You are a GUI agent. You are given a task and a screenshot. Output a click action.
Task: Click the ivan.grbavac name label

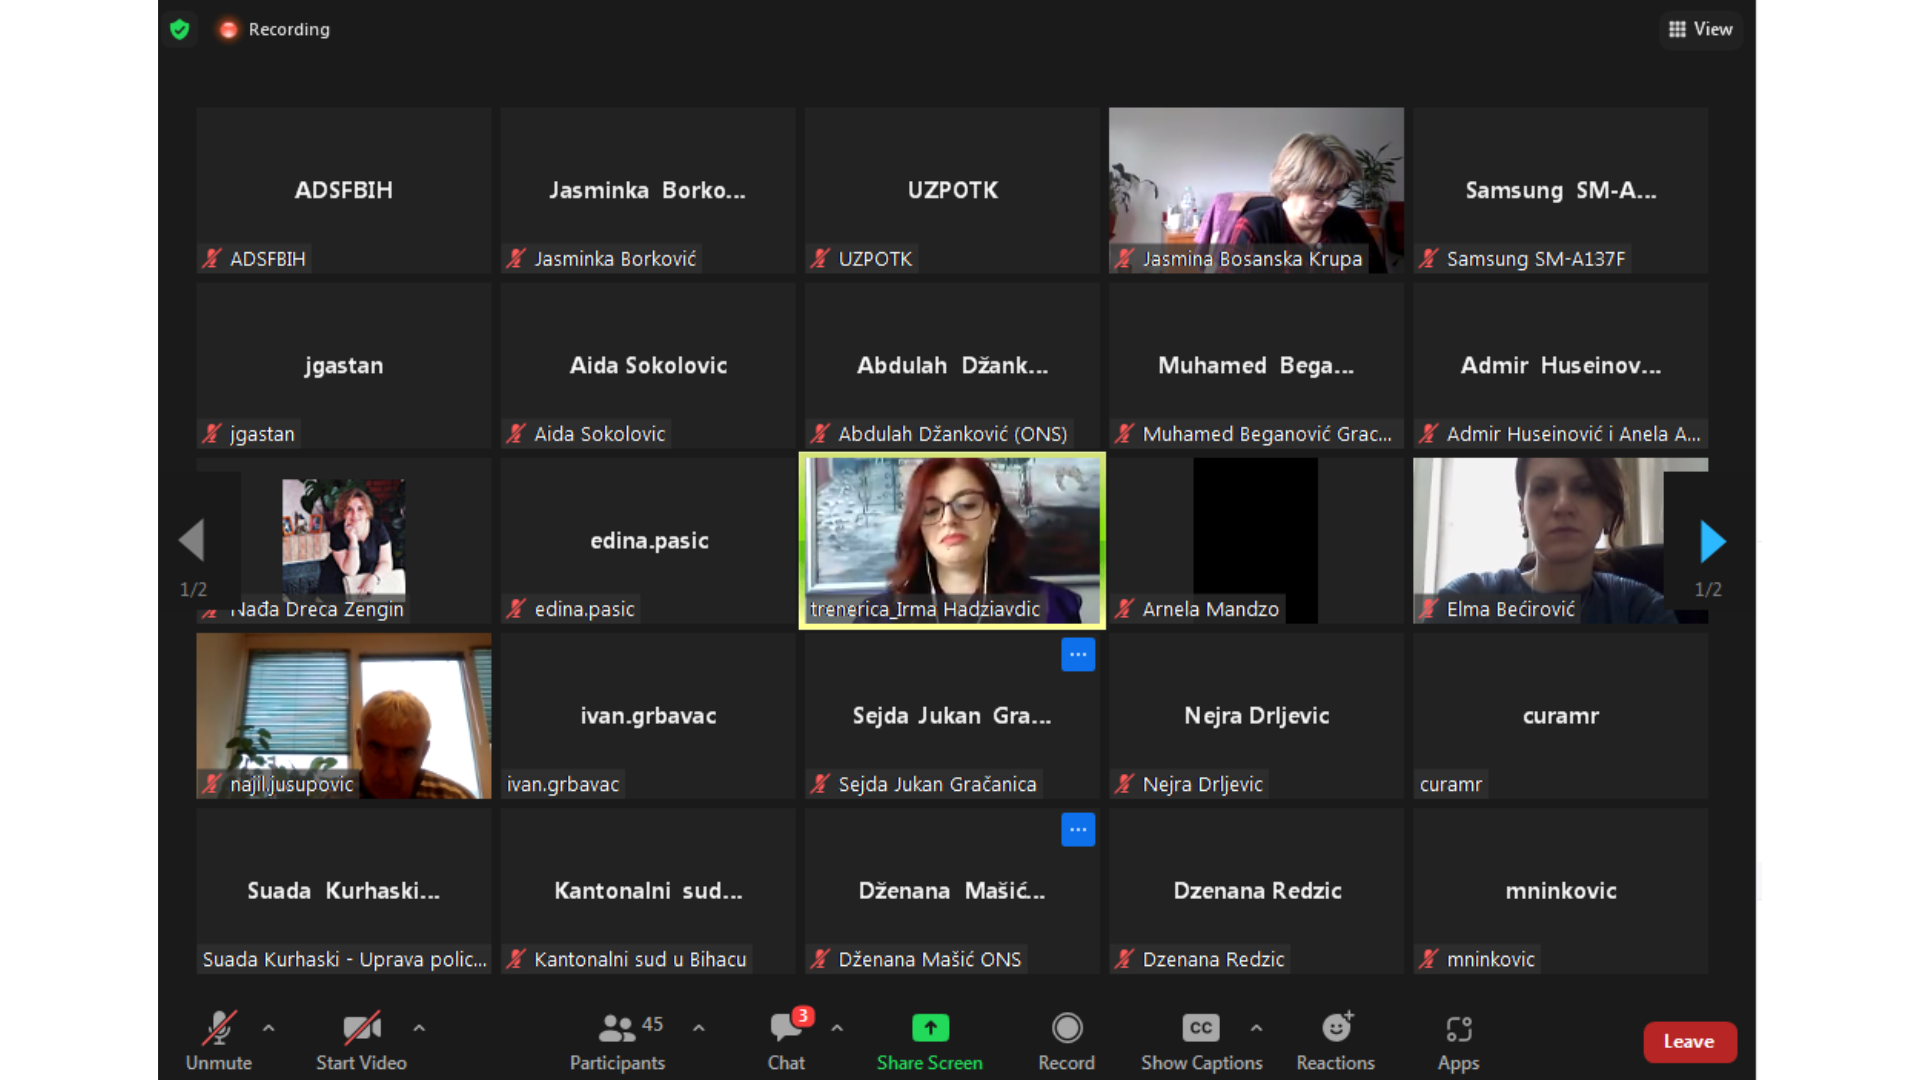[562, 784]
